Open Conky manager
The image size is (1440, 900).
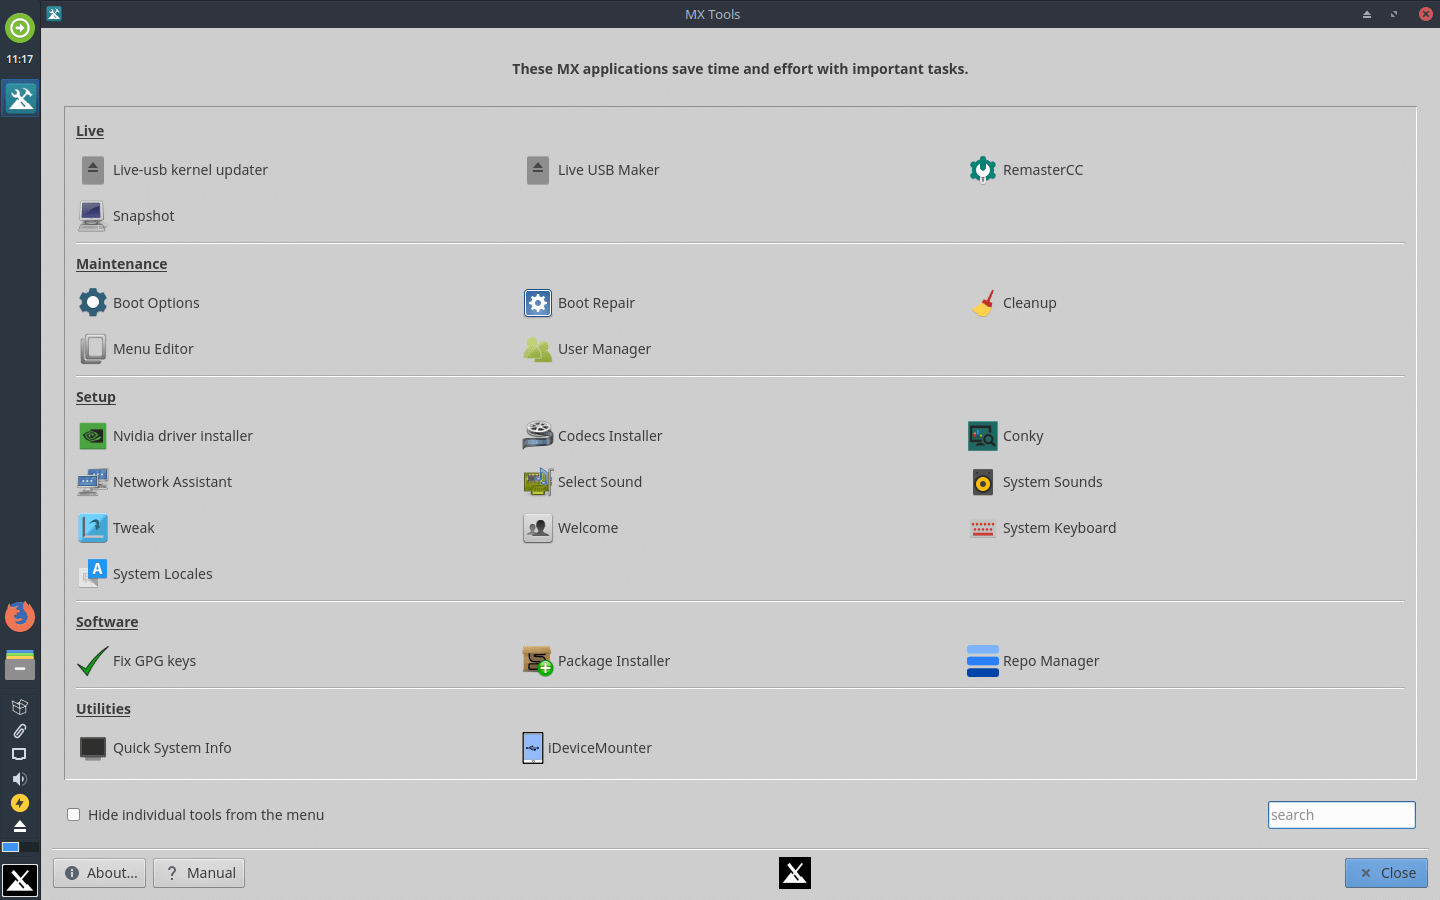click(x=1006, y=436)
